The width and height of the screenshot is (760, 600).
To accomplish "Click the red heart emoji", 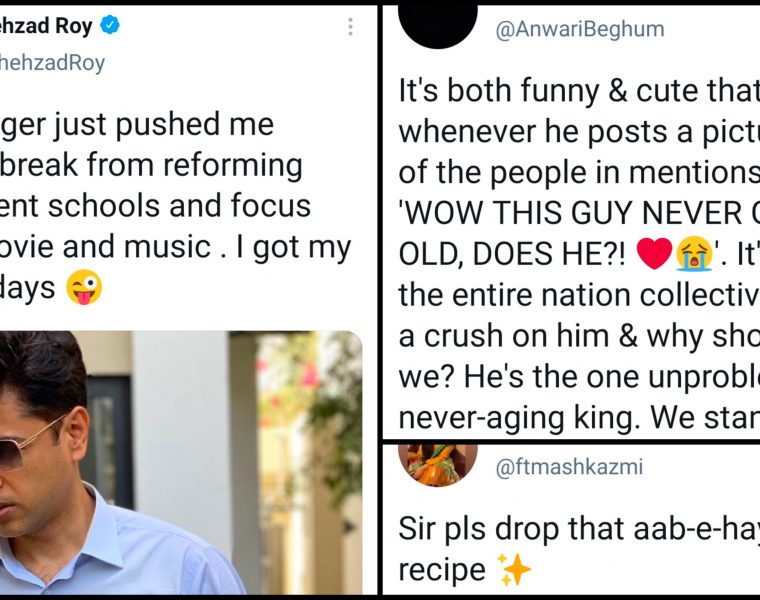I will (652, 255).
